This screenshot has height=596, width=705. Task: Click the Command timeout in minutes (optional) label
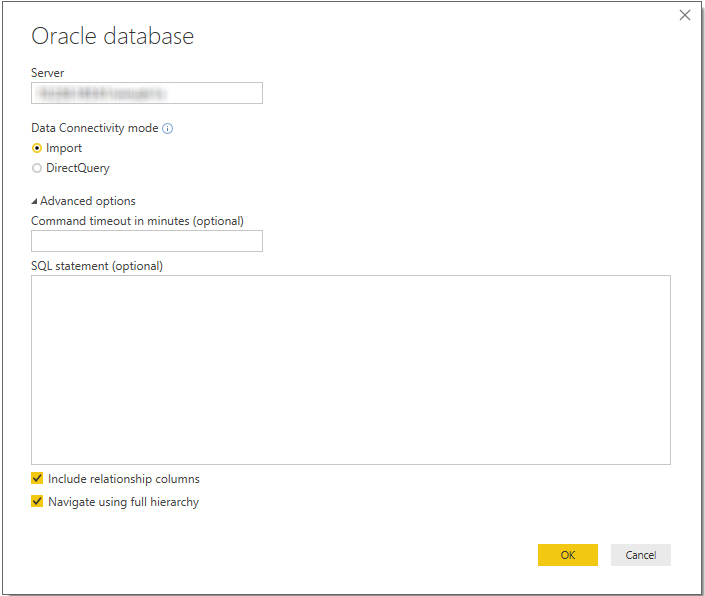coord(137,221)
